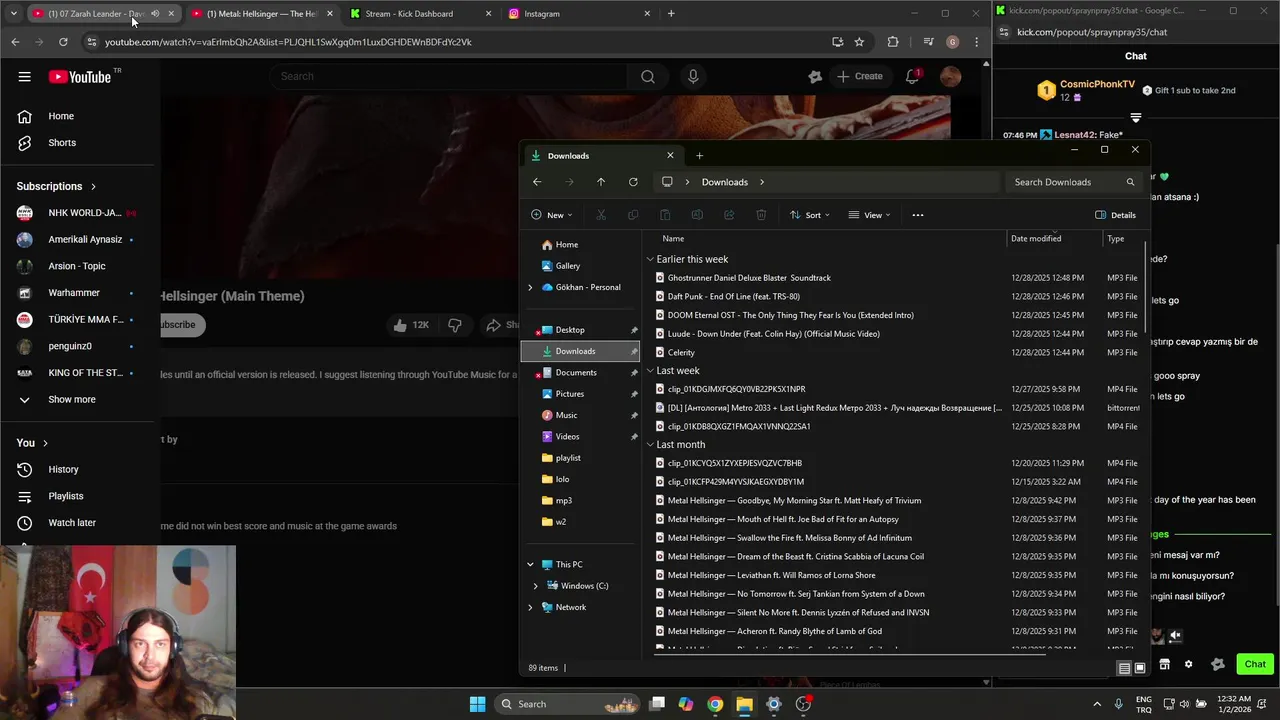Open the View dropdown in File Explorer
This screenshot has width=1280, height=720.
[x=869, y=215]
